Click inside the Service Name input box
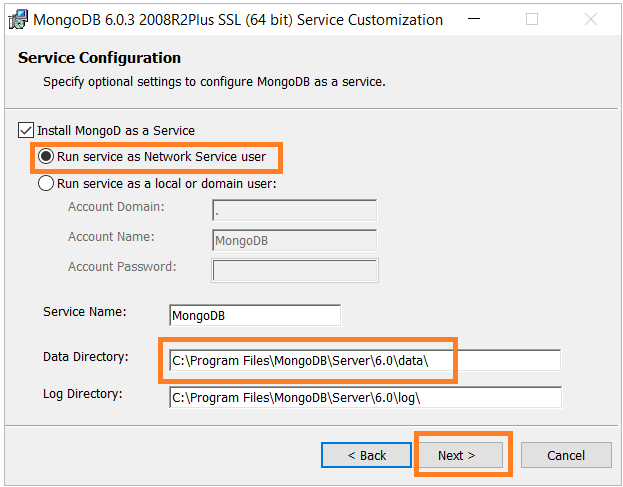The width and height of the screenshot is (623, 487). coord(255,315)
